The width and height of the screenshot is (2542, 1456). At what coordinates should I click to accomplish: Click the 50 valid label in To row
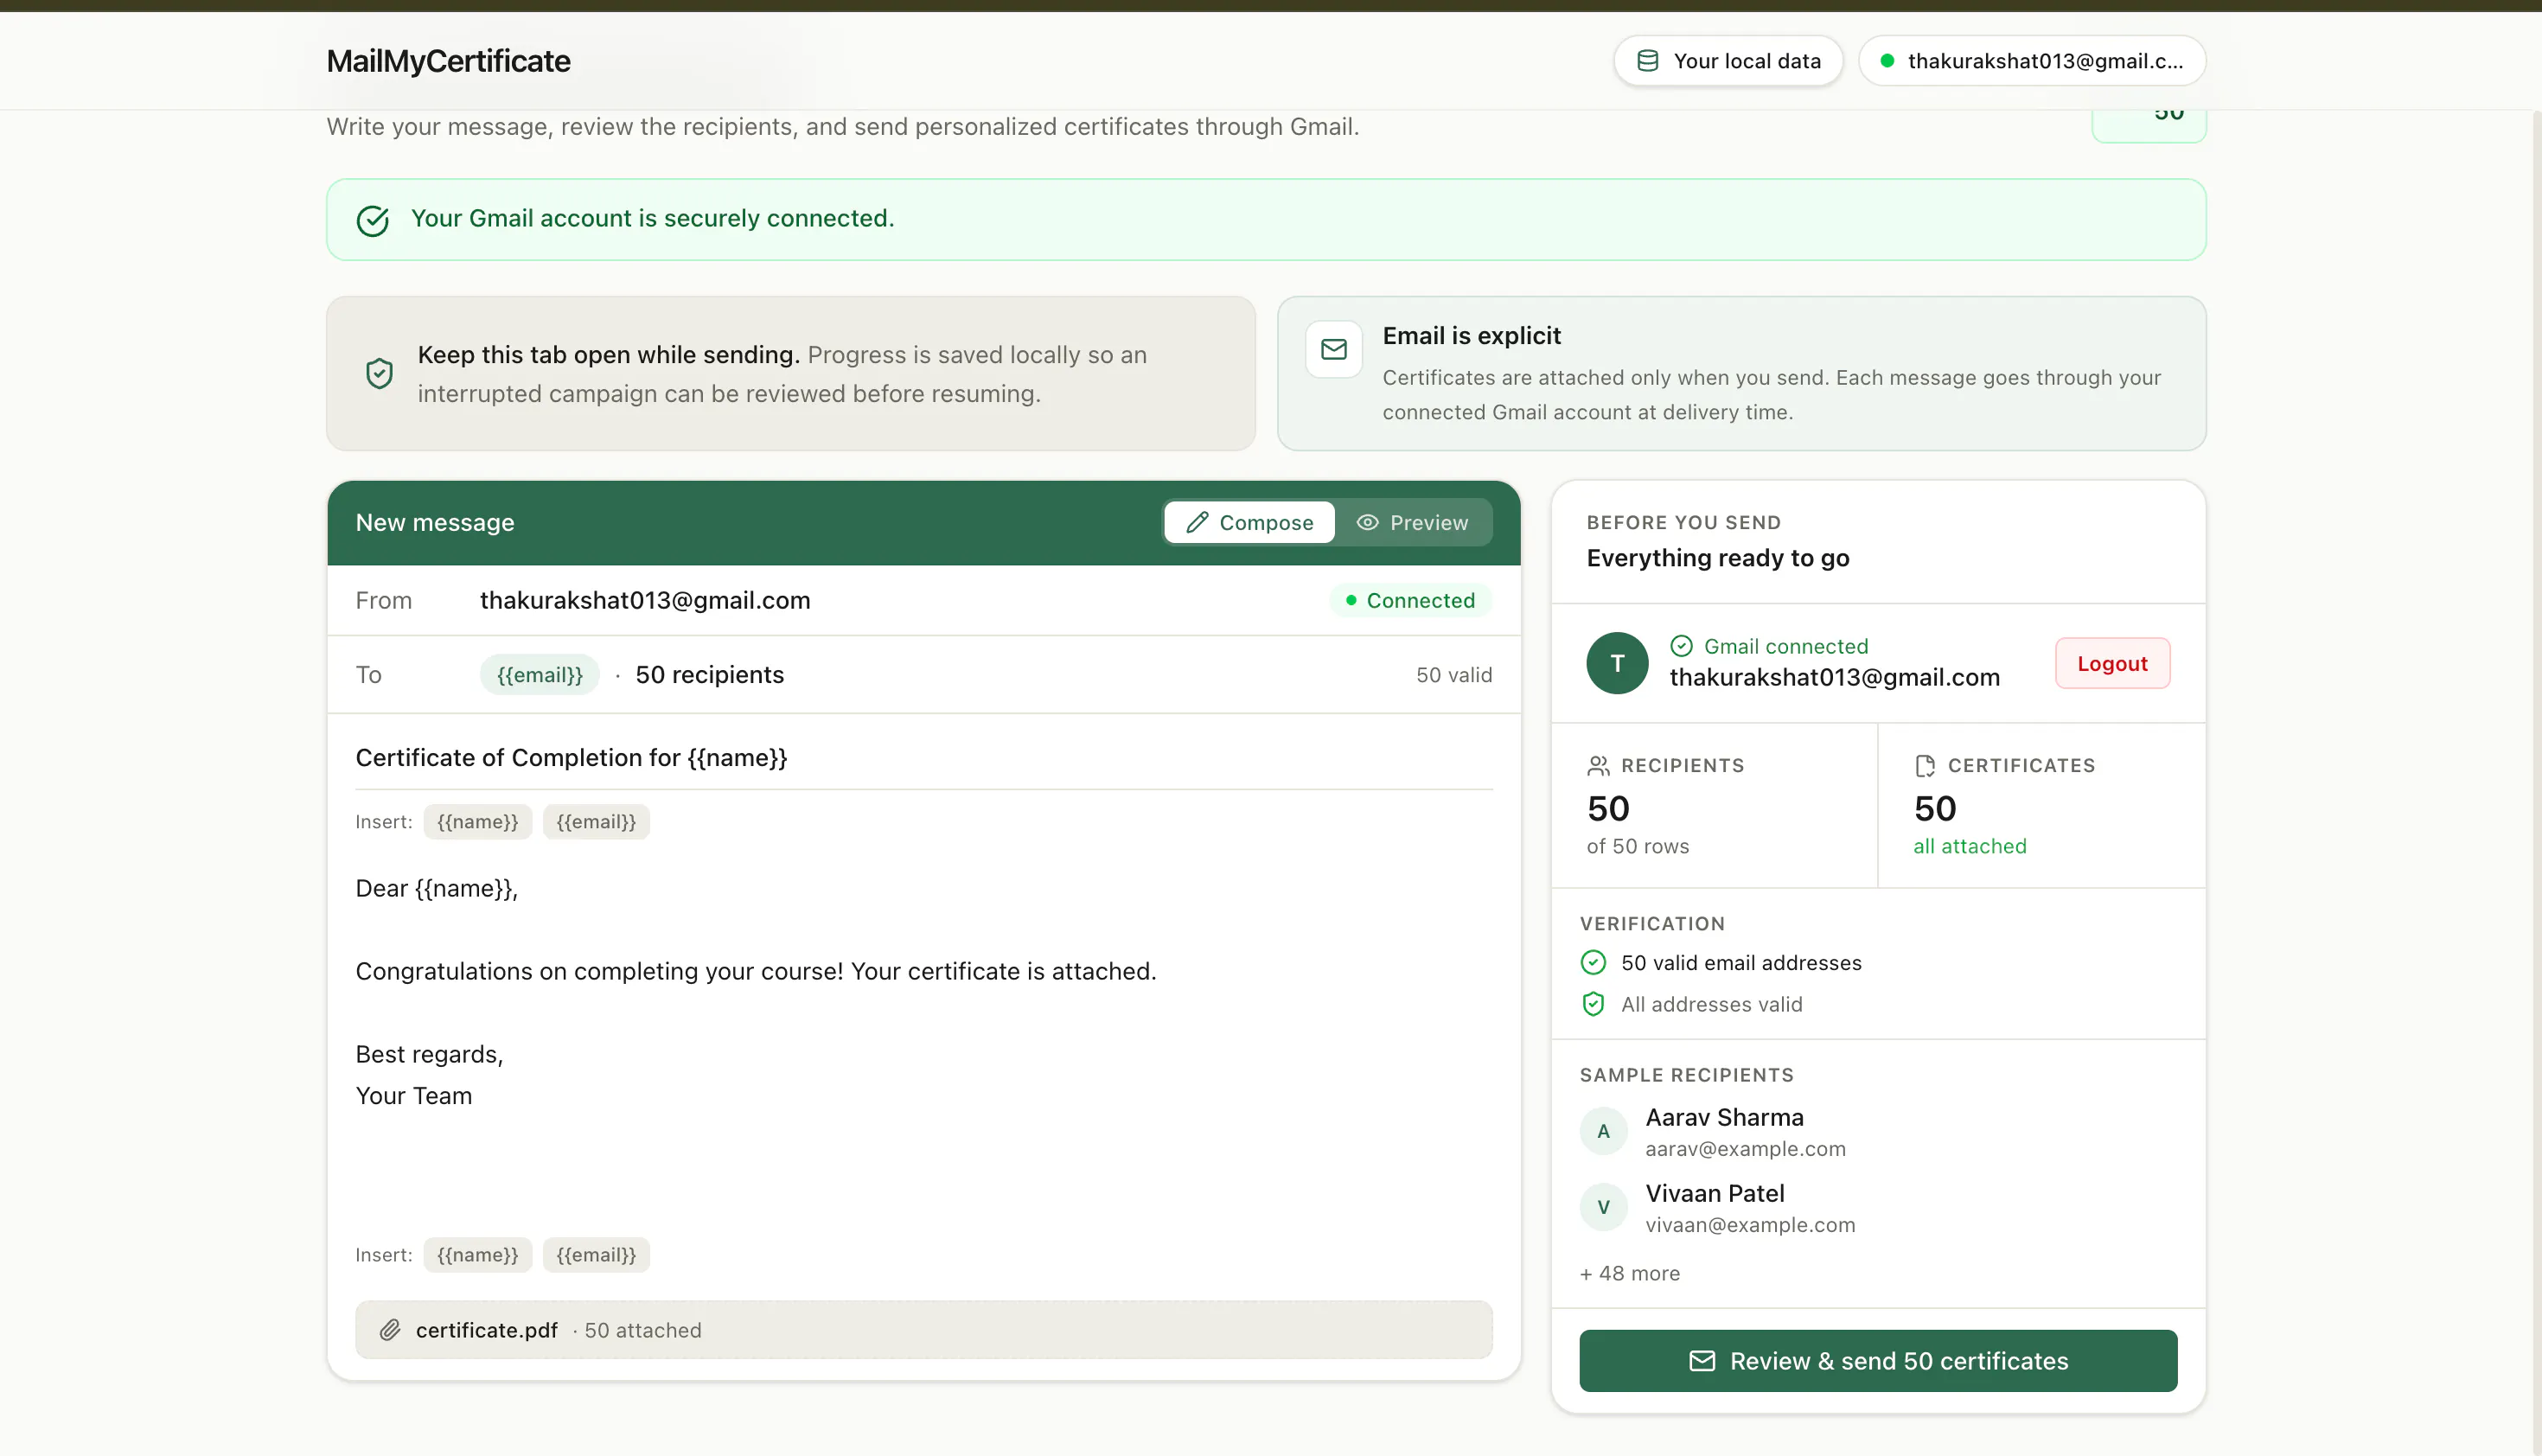pyautogui.click(x=1454, y=675)
